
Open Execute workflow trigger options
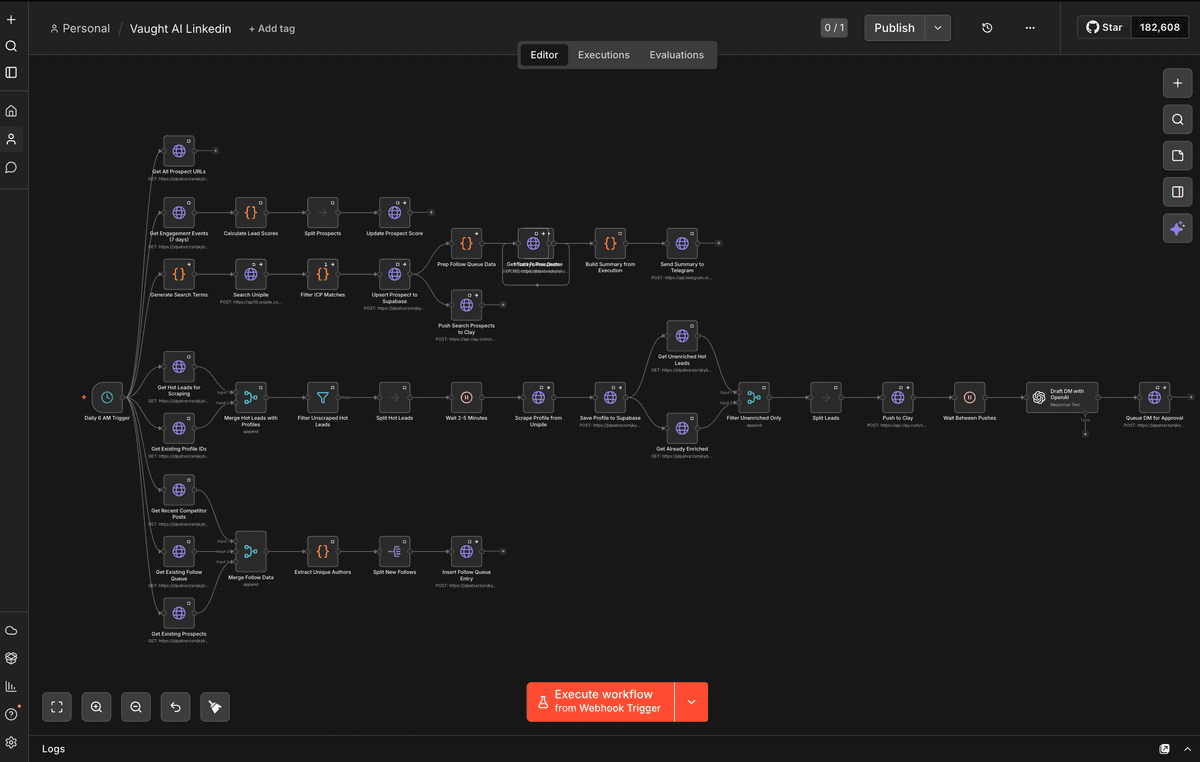(691, 701)
